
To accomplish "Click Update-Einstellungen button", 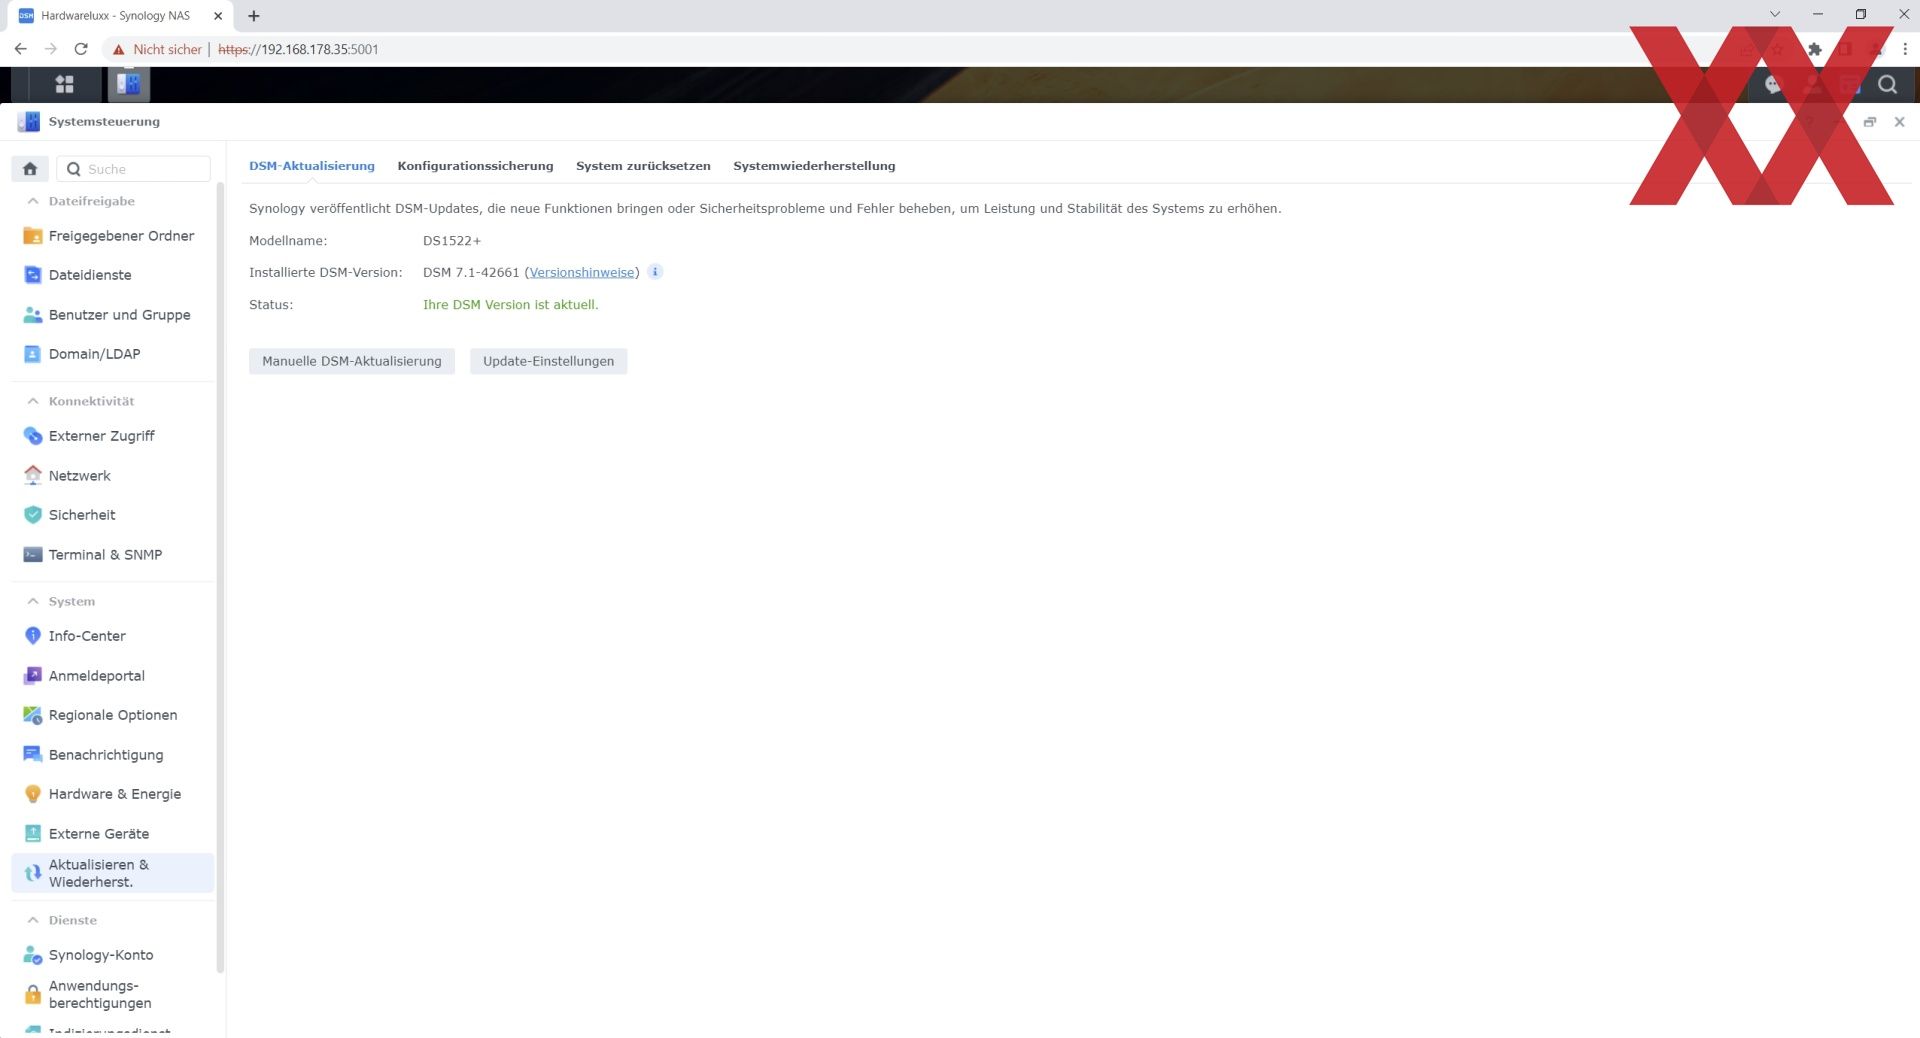I will [x=549, y=361].
